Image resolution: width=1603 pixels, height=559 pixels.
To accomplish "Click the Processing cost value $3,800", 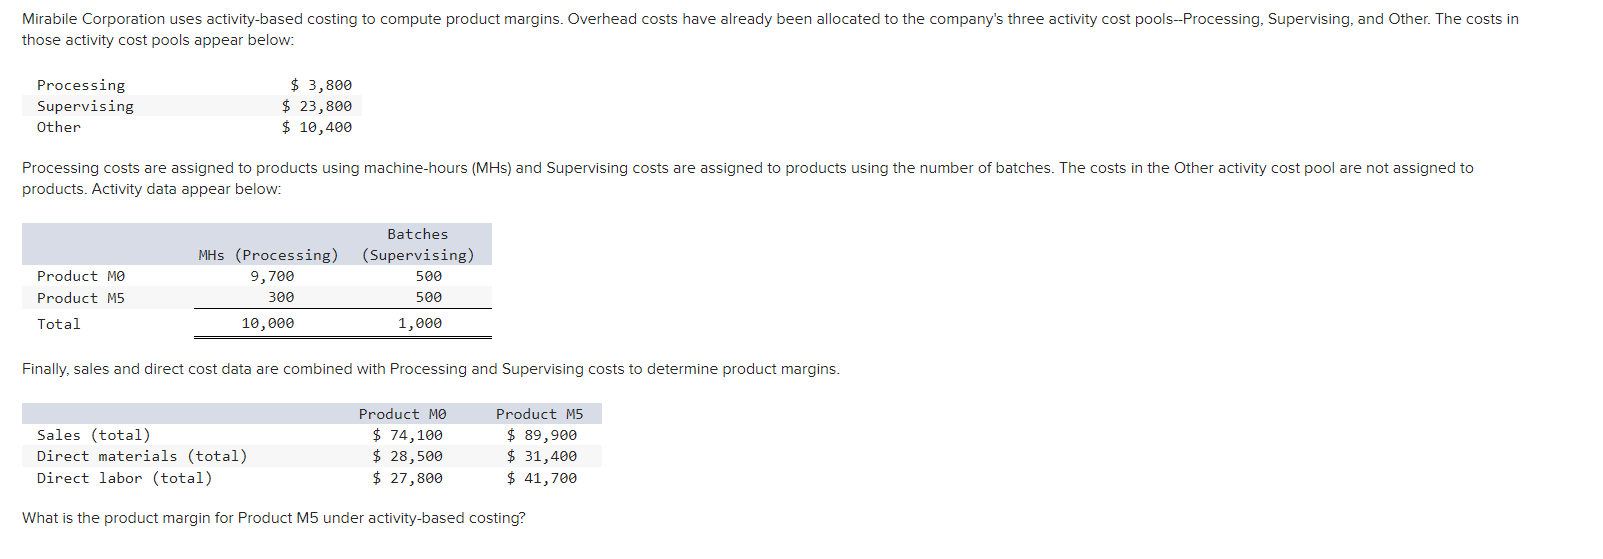I will (x=321, y=85).
